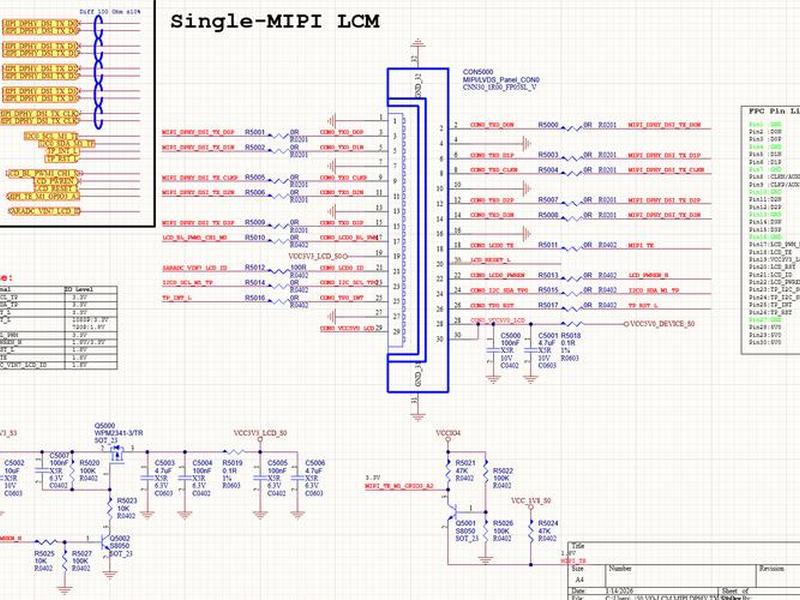Select resistor R5000 symbol
Viewport: 800px width, 600px height.
pyautogui.click(x=571, y=129)
